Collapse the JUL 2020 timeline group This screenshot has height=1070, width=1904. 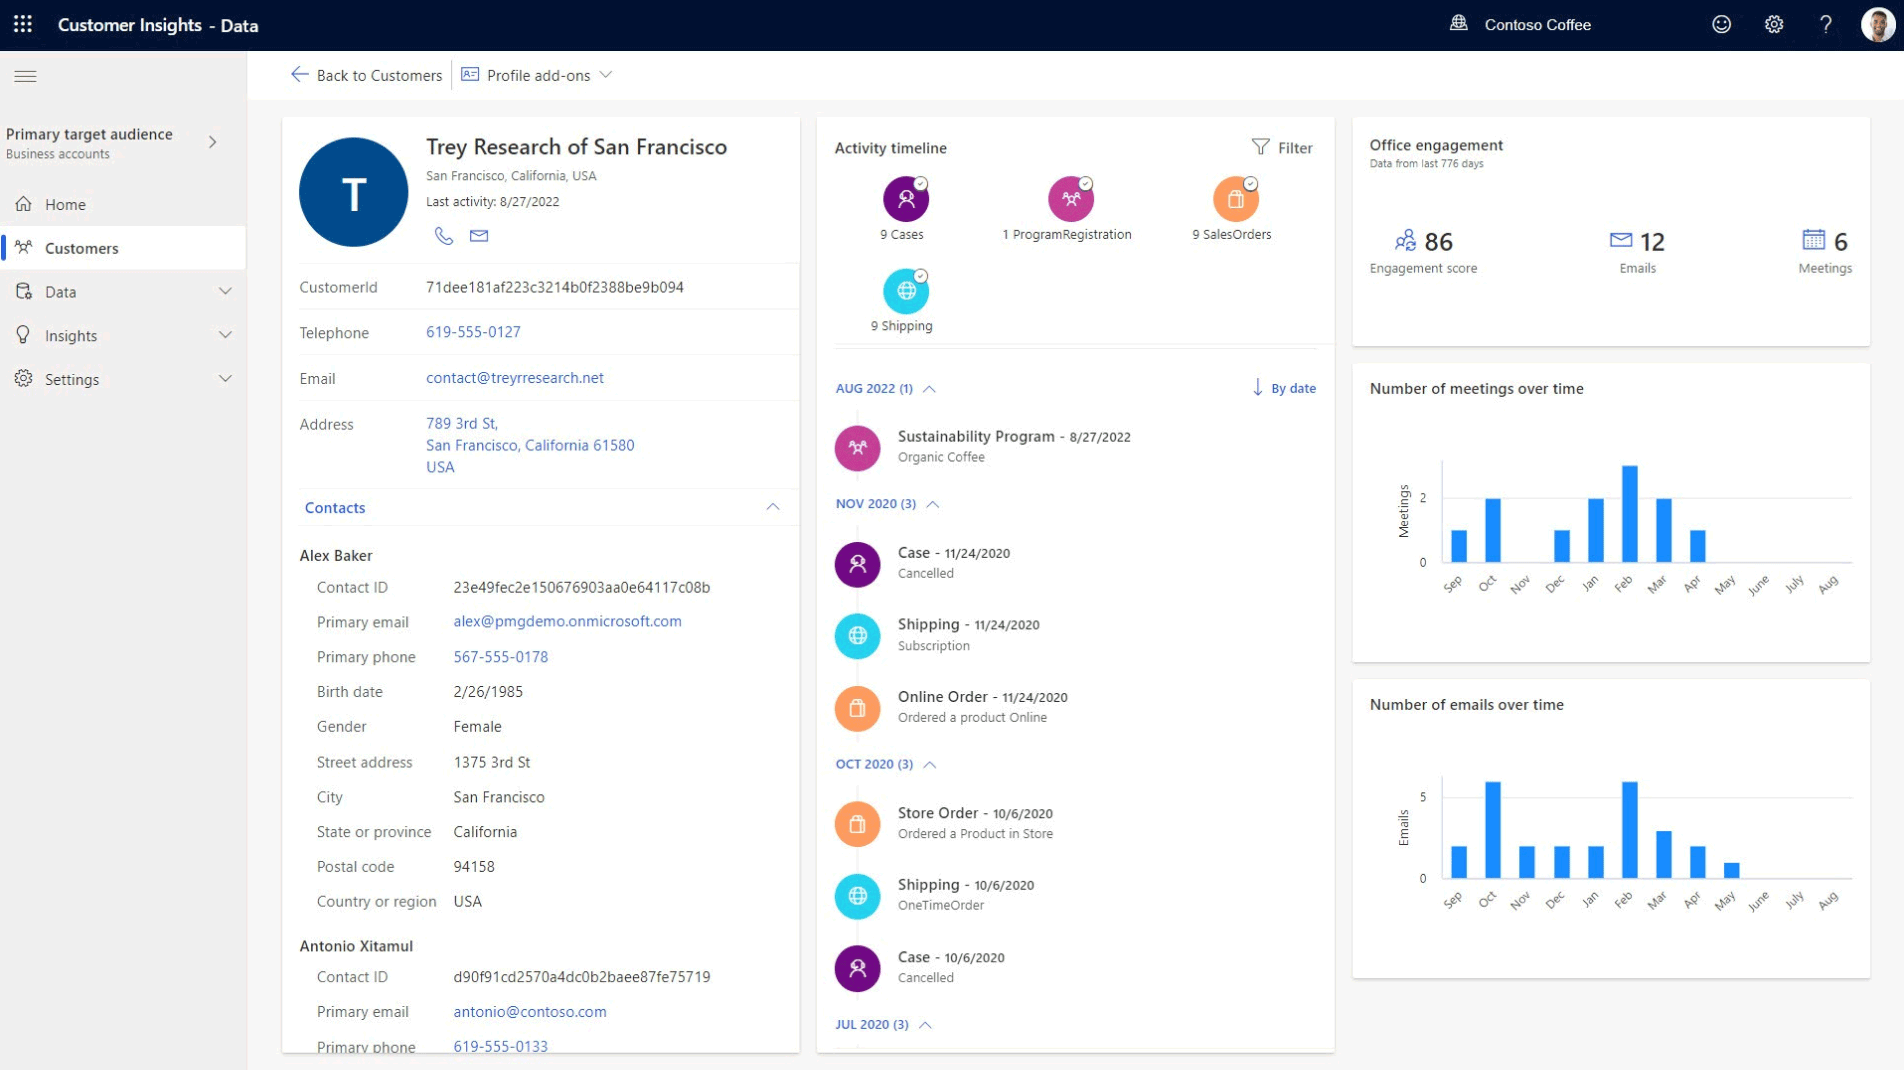pyautogui.click(x=925, y=1025)
